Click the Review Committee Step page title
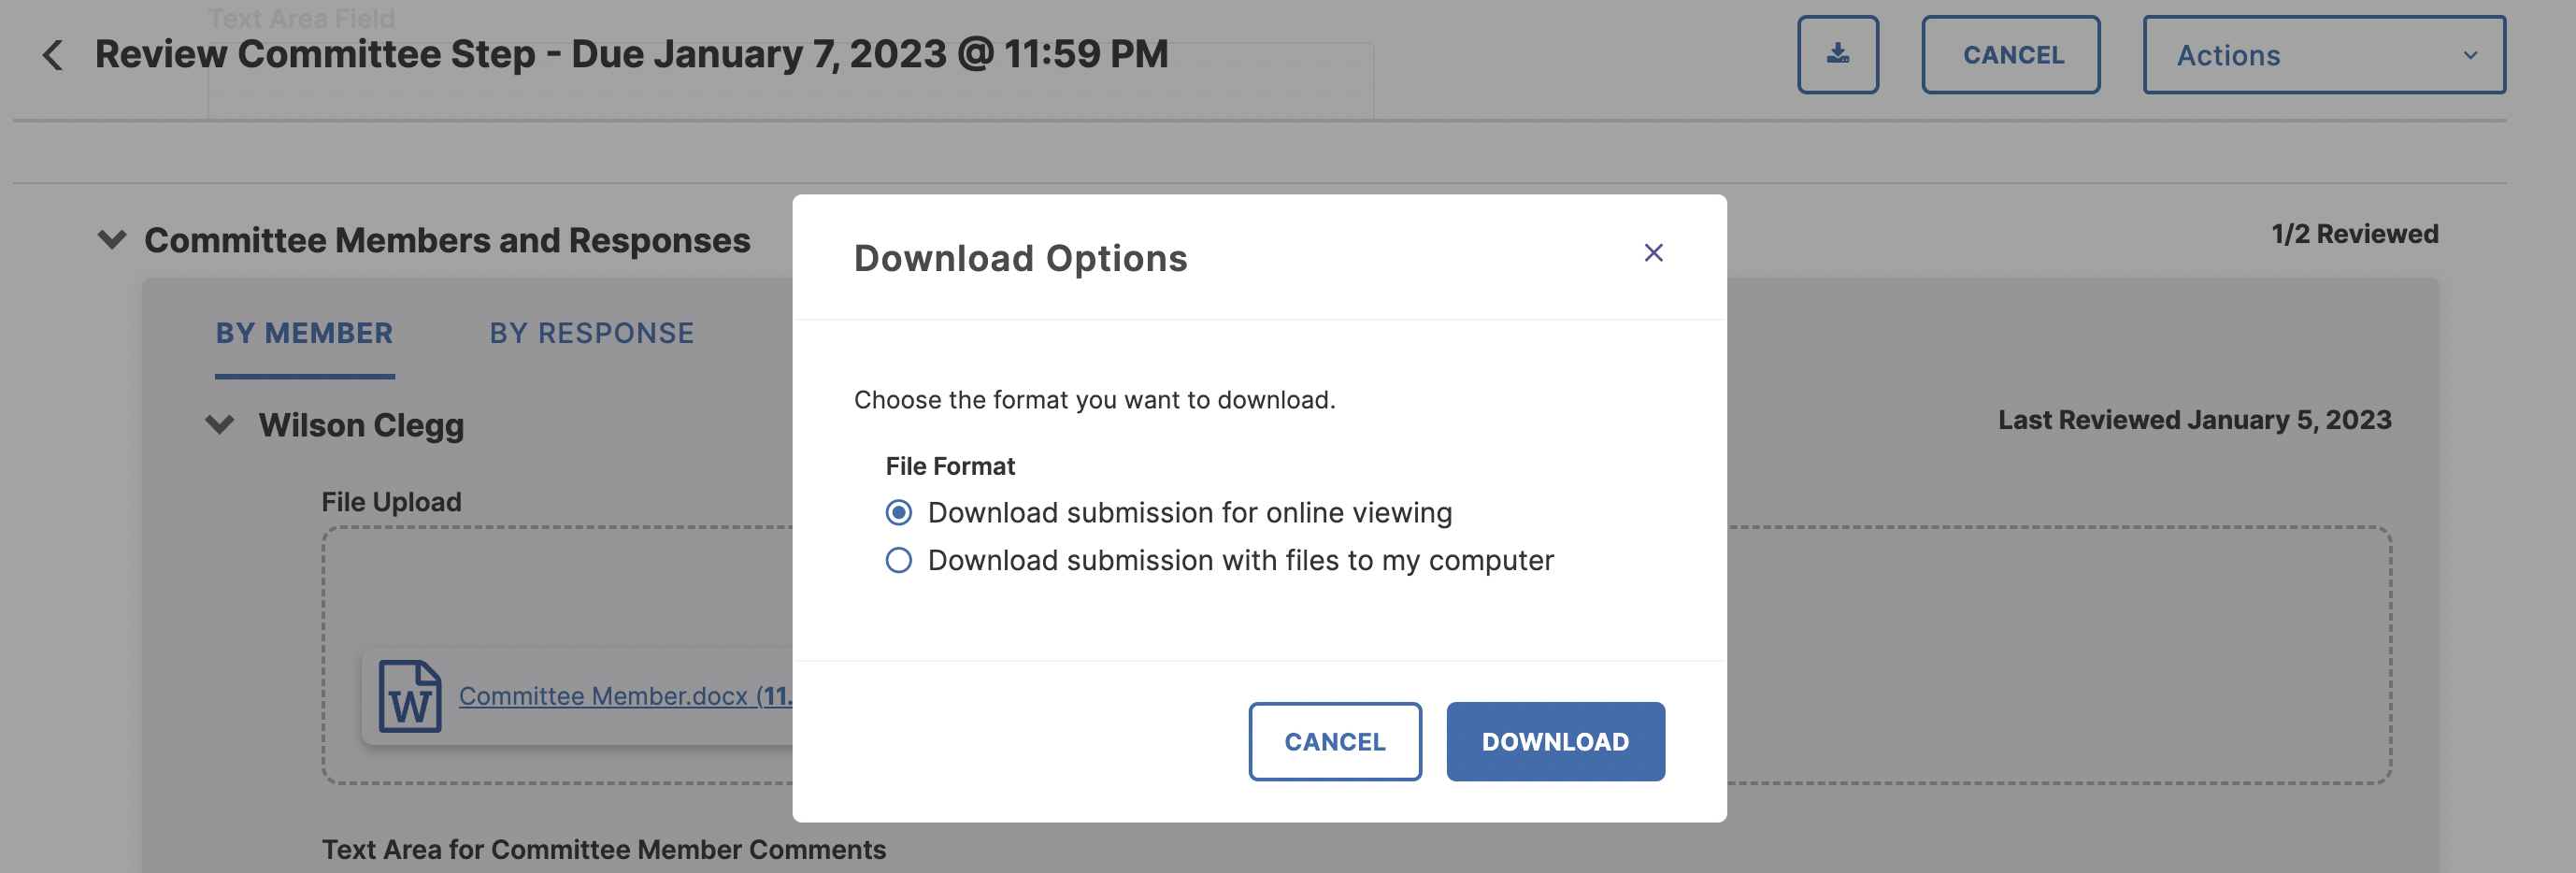Image resolution: width=2576 pixels, height=873 pixels. [631, 54]
